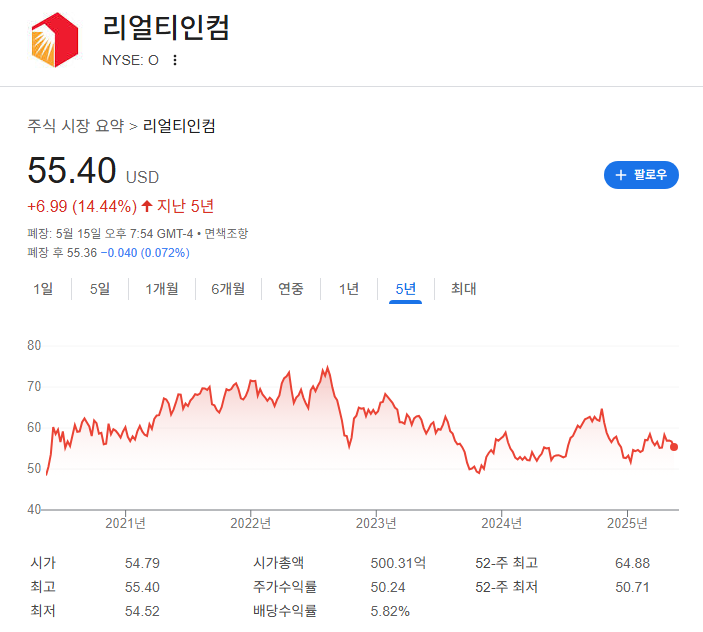Select the 연중 year-to-date tab
Viewport: 703px width, 632px height.
pyautogui.click(x=291, y=289)
